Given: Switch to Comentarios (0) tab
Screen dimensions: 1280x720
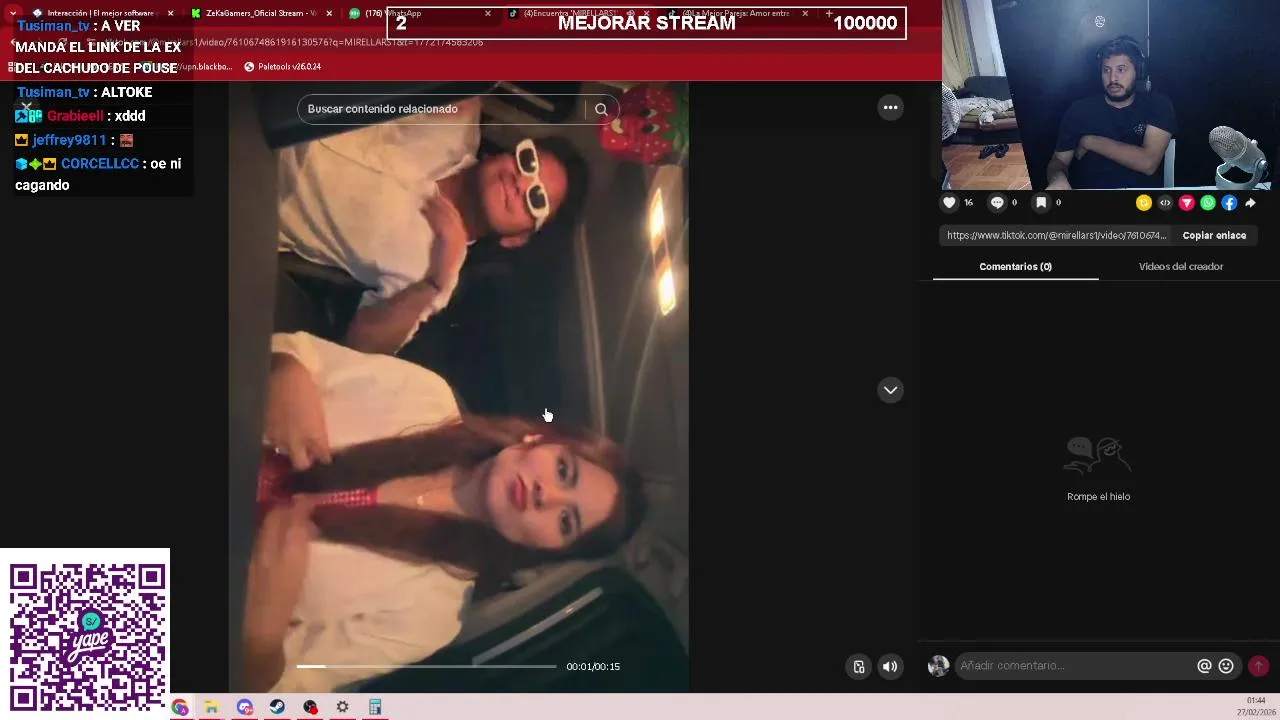Looking at the screenshot, I should (1015, 266).
